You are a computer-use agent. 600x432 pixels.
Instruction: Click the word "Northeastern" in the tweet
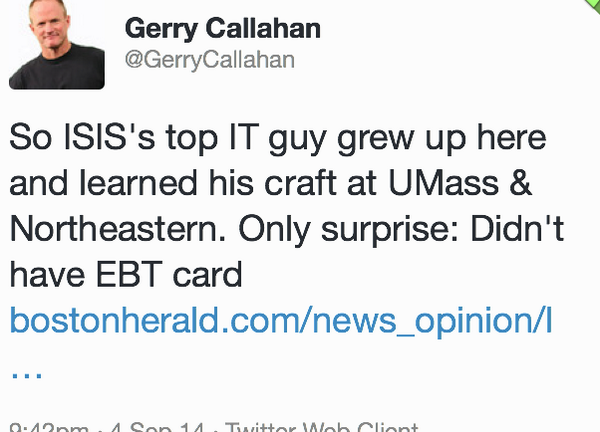[132, 229]
